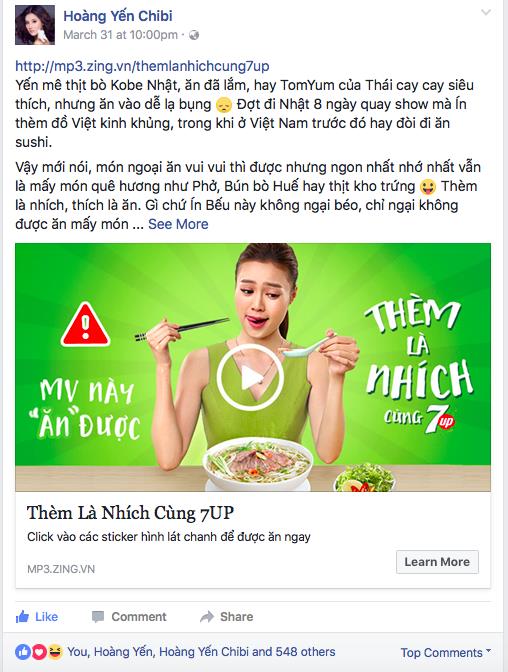Expand the Top Comments sort dropdown
Viewport: 508px width, 672px height.
[x=446, y=652]
